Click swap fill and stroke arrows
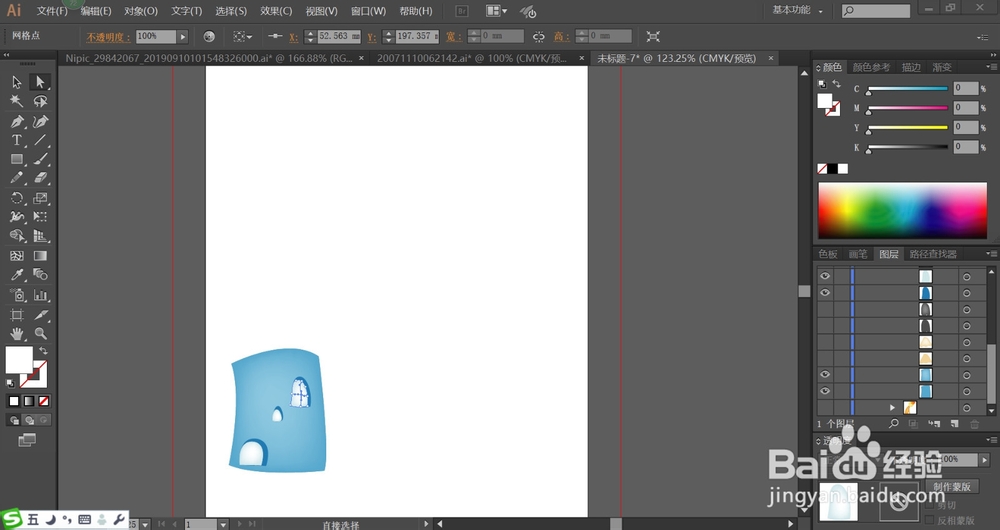Screen dimensions: 1000x530 point(43,351)
